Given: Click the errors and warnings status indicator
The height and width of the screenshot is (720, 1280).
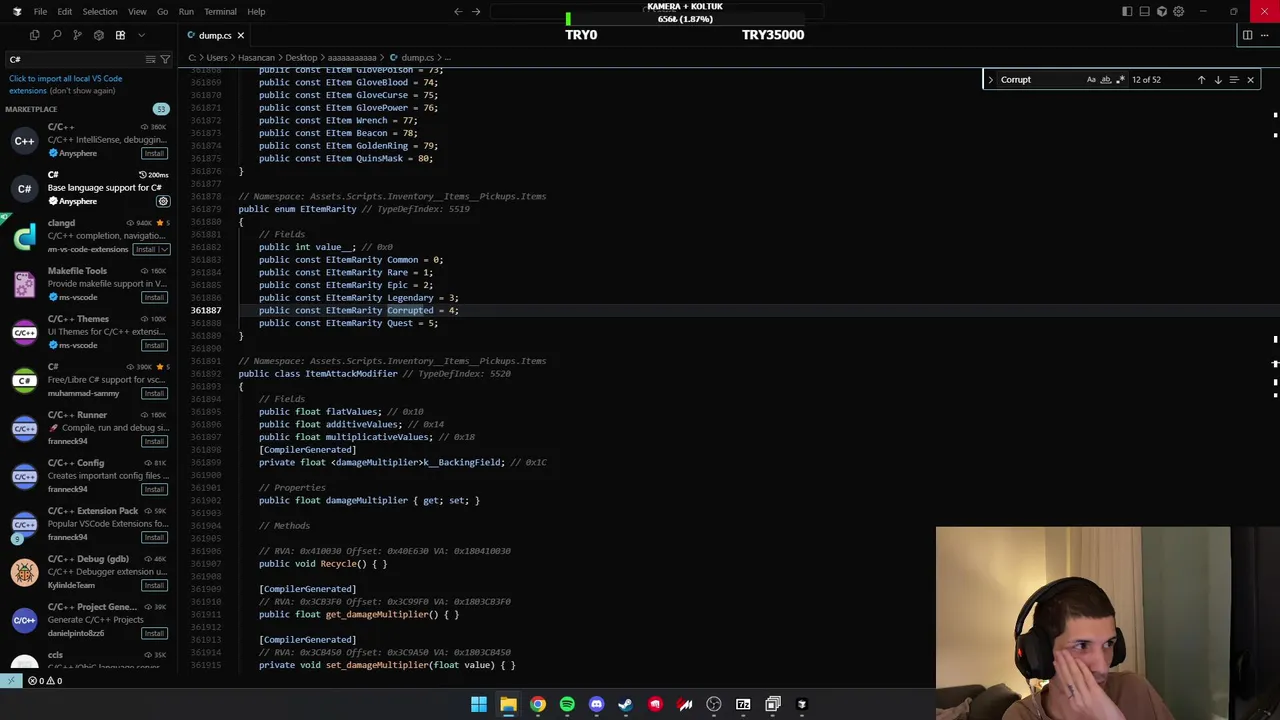Looking at the screenshot, I should click(45, 681).
